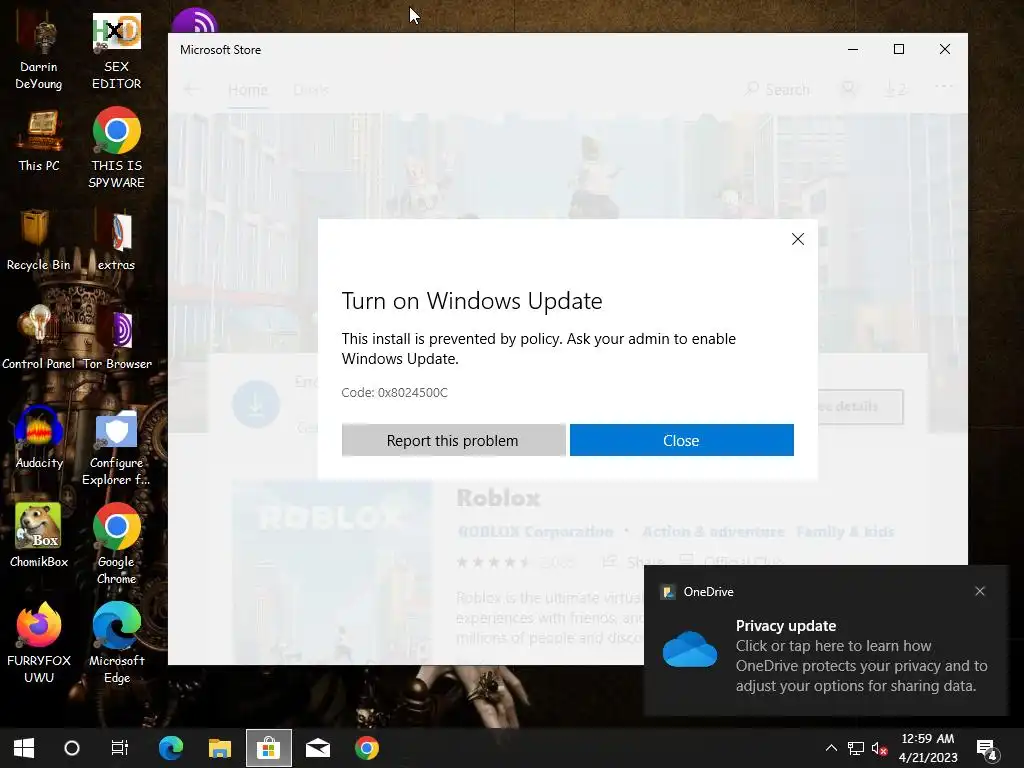Open the Store user account icon

(848, 88)
